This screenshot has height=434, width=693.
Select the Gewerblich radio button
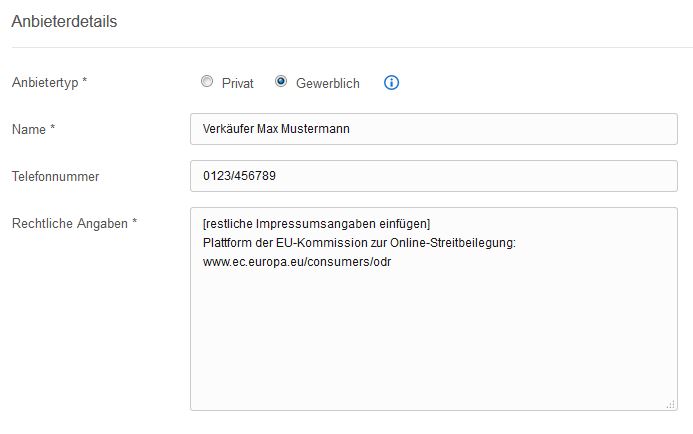coord(281,82)
